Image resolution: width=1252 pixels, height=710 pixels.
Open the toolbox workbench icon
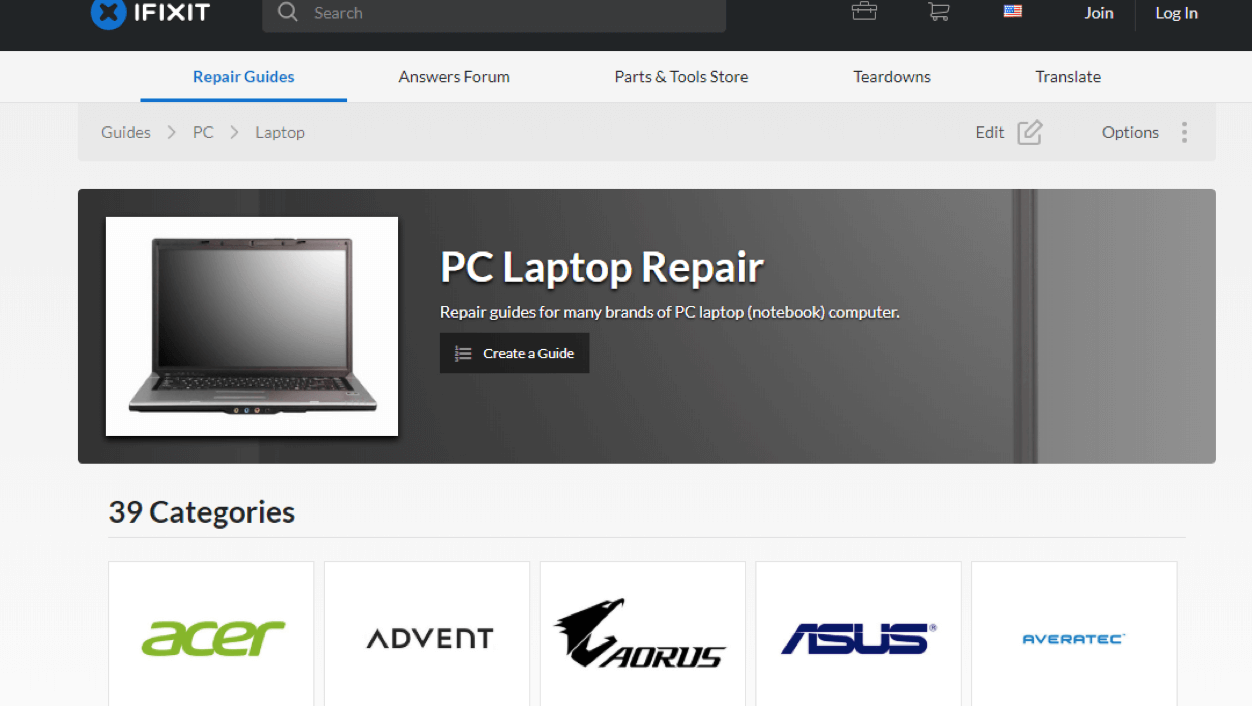864,12
